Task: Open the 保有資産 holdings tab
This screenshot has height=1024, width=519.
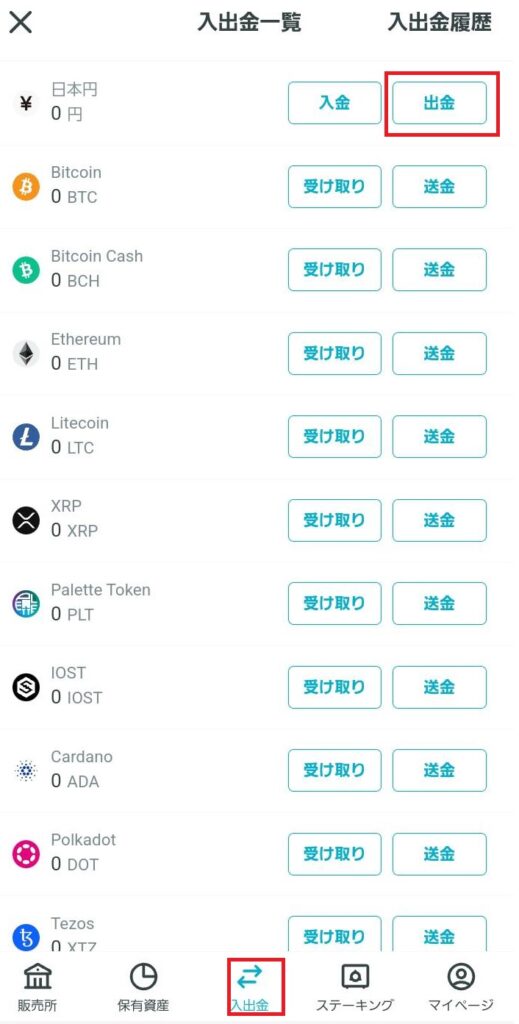Action: (x=144, y=987)
